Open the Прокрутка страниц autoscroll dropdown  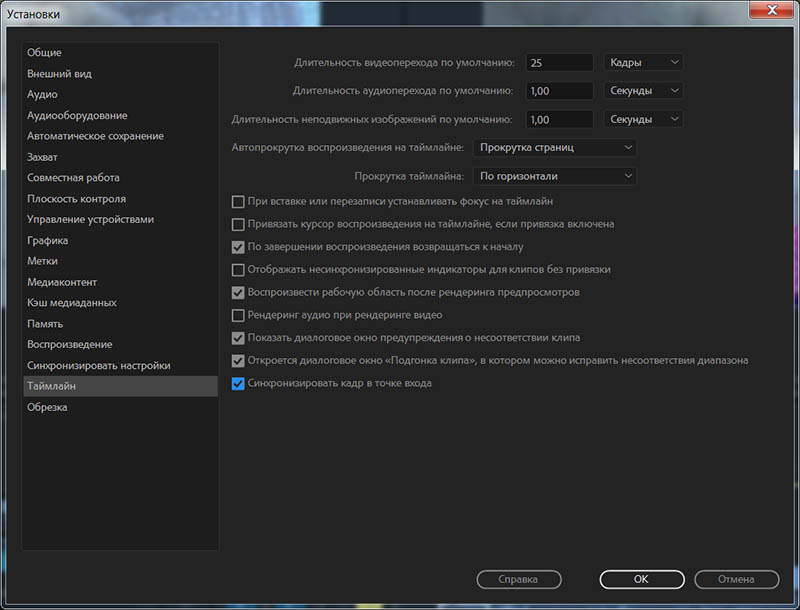pyautogui.click(x=555, y=147)
